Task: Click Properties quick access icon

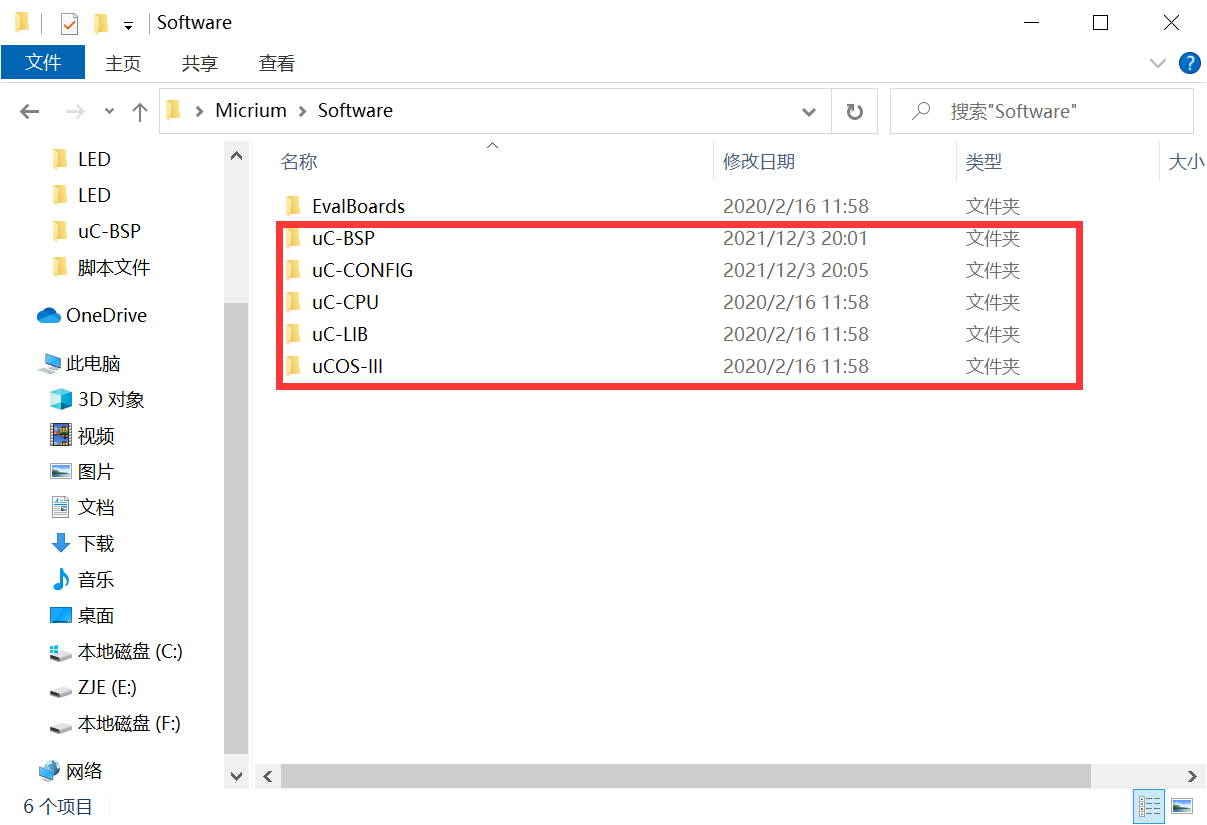Action: point(69,22)
